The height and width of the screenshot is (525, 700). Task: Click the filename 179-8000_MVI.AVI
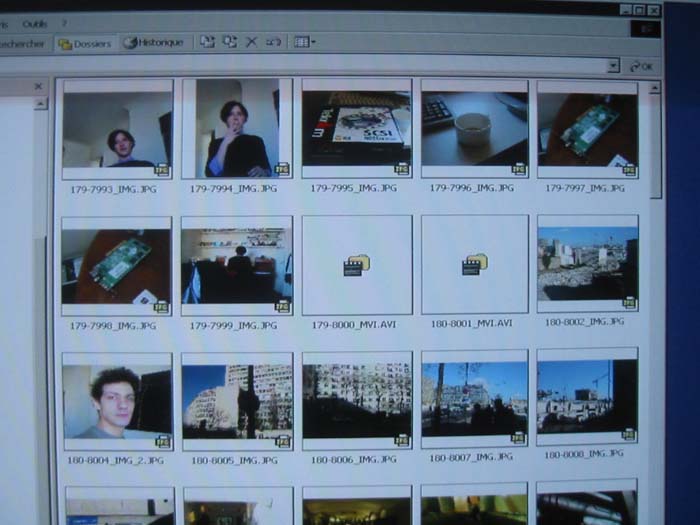pos(354,325)
